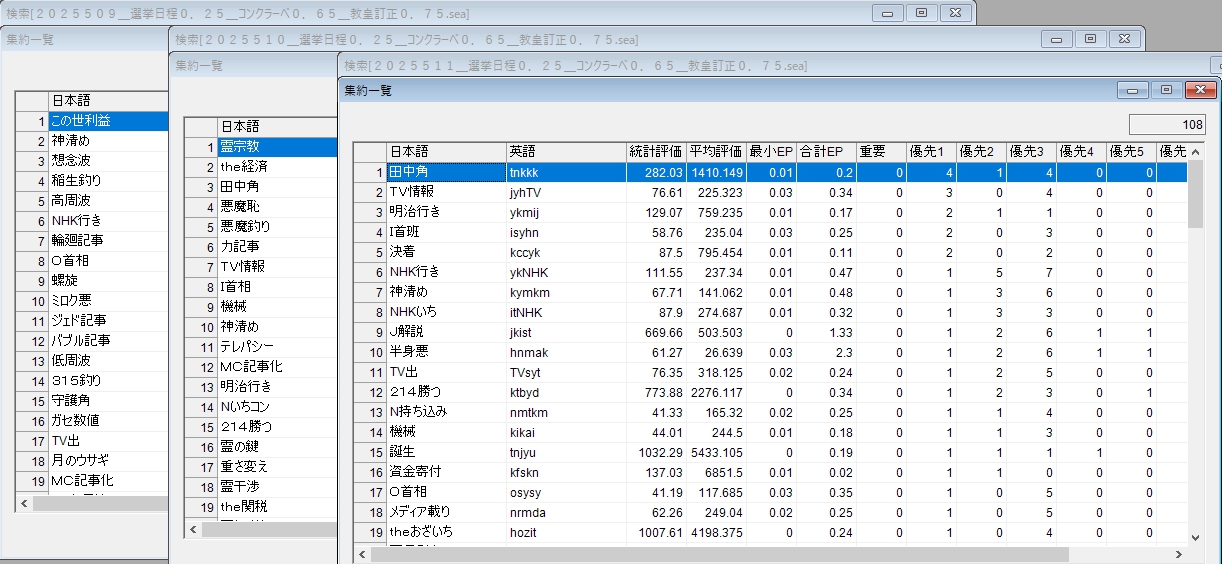Sort by the 統計評価 column header
The height and width of the screenshot is (564, 1222).
coord(655,151)
